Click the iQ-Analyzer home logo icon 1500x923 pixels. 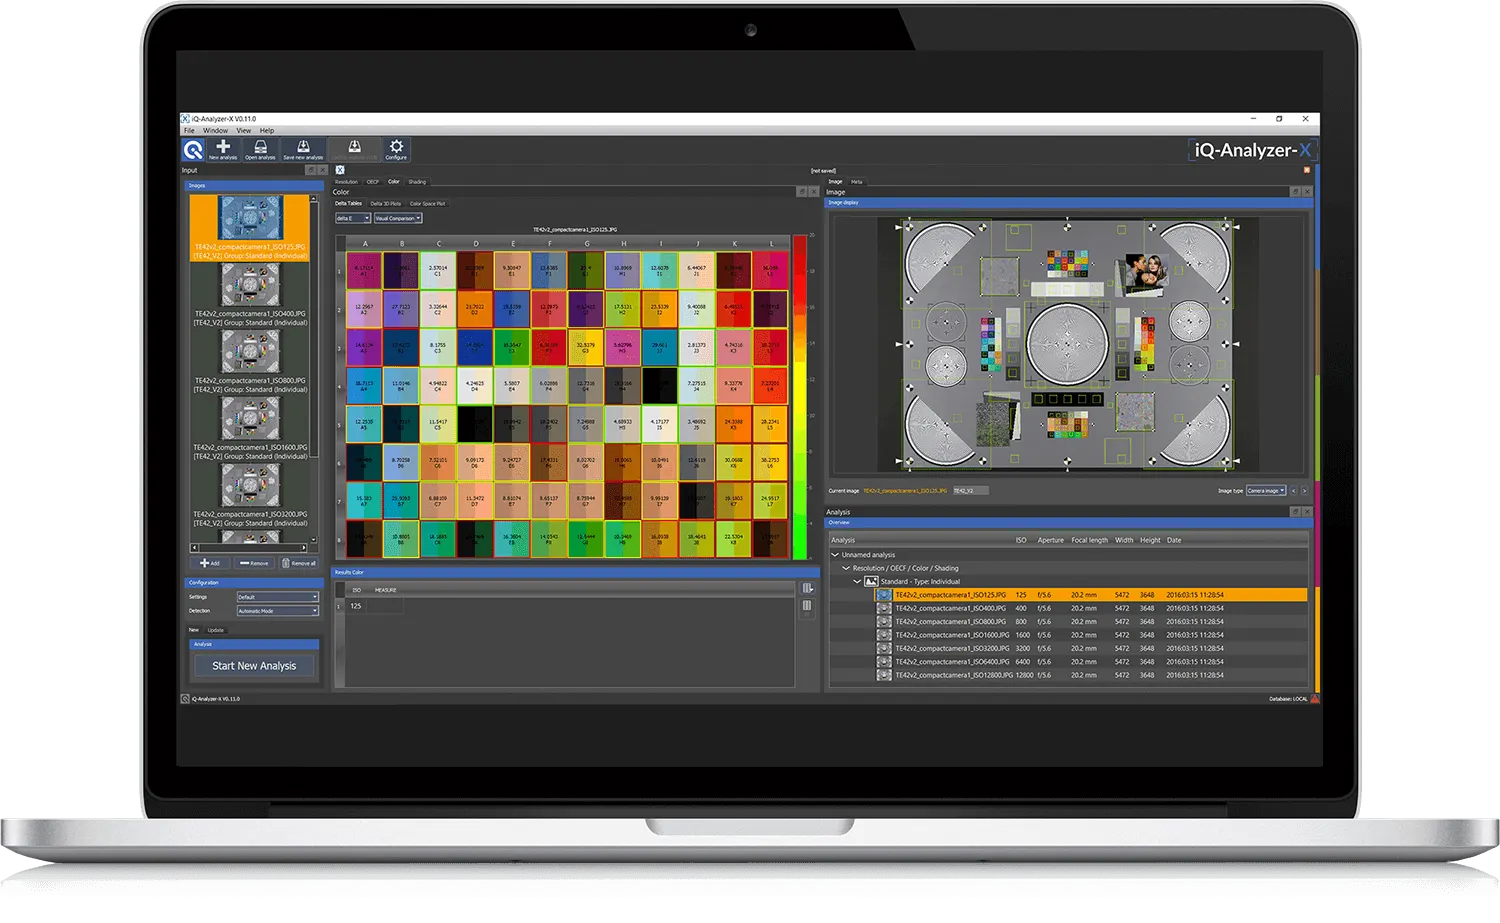[x=193, y=150]
